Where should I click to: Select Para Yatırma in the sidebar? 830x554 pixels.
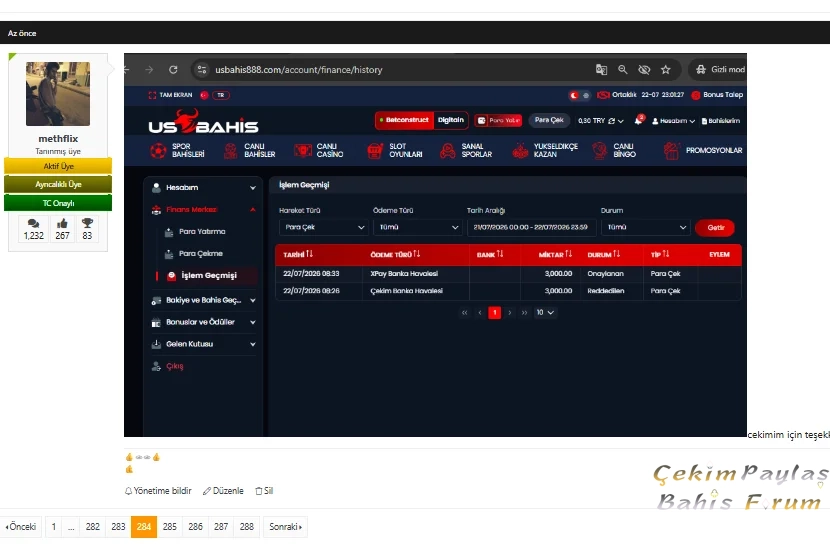tap(202, 231)
